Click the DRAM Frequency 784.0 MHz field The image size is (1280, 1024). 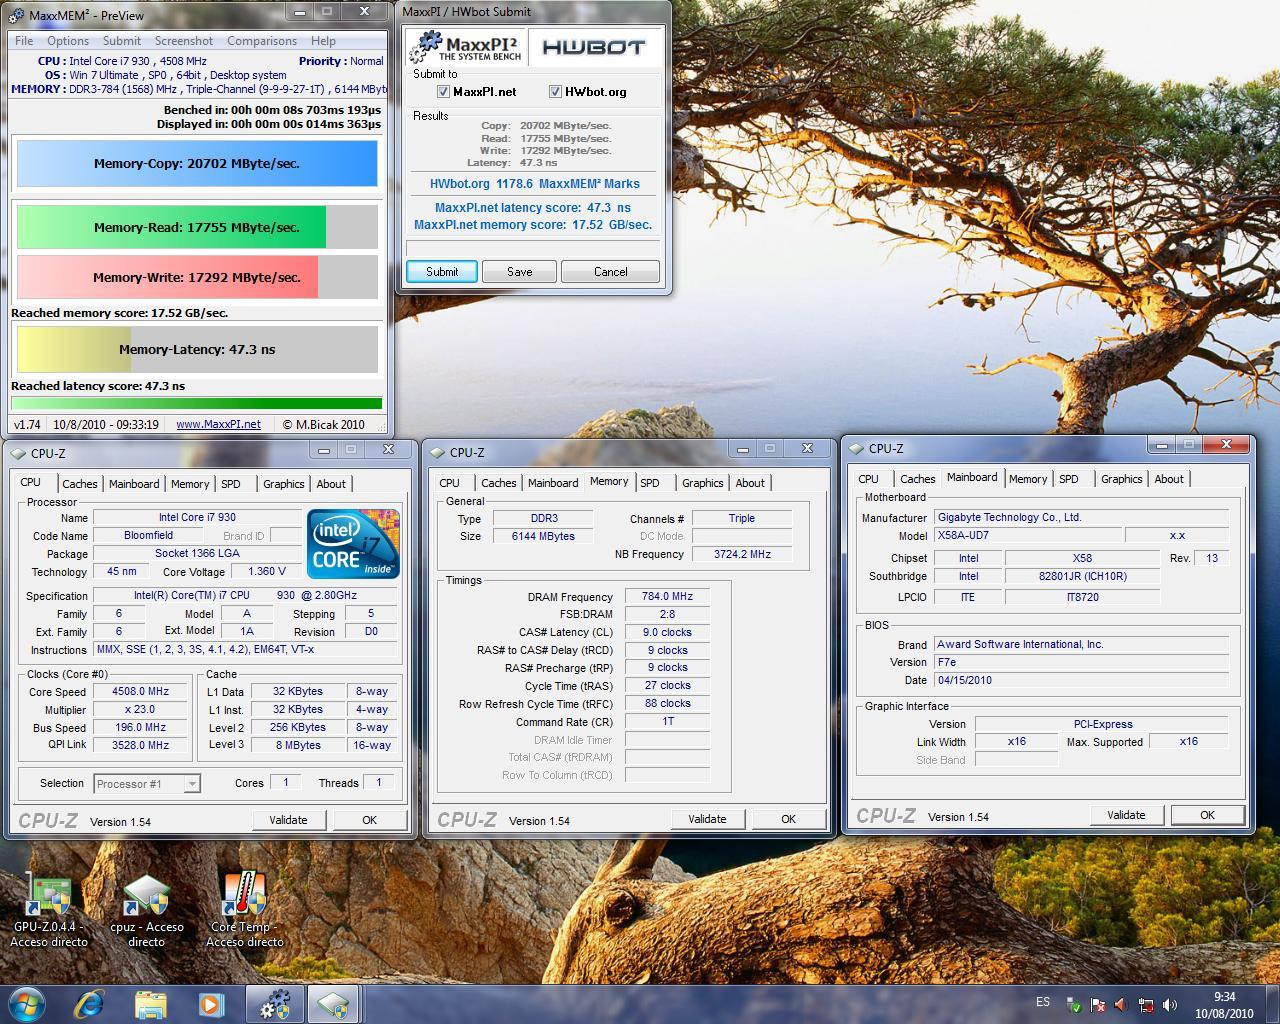[668, 597]
